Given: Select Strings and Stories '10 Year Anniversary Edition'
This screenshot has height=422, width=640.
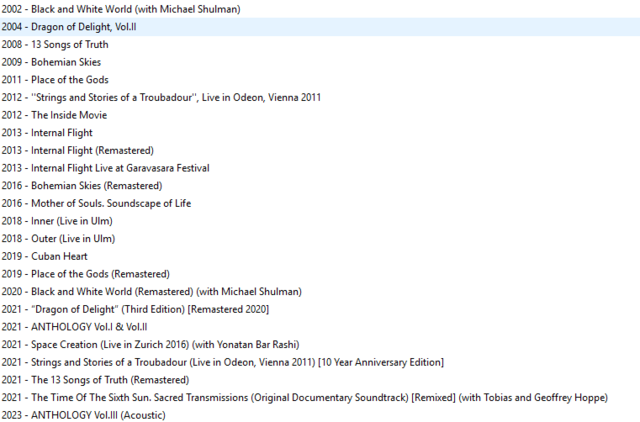Looking at the screenshot, I should tap(222, 362).
